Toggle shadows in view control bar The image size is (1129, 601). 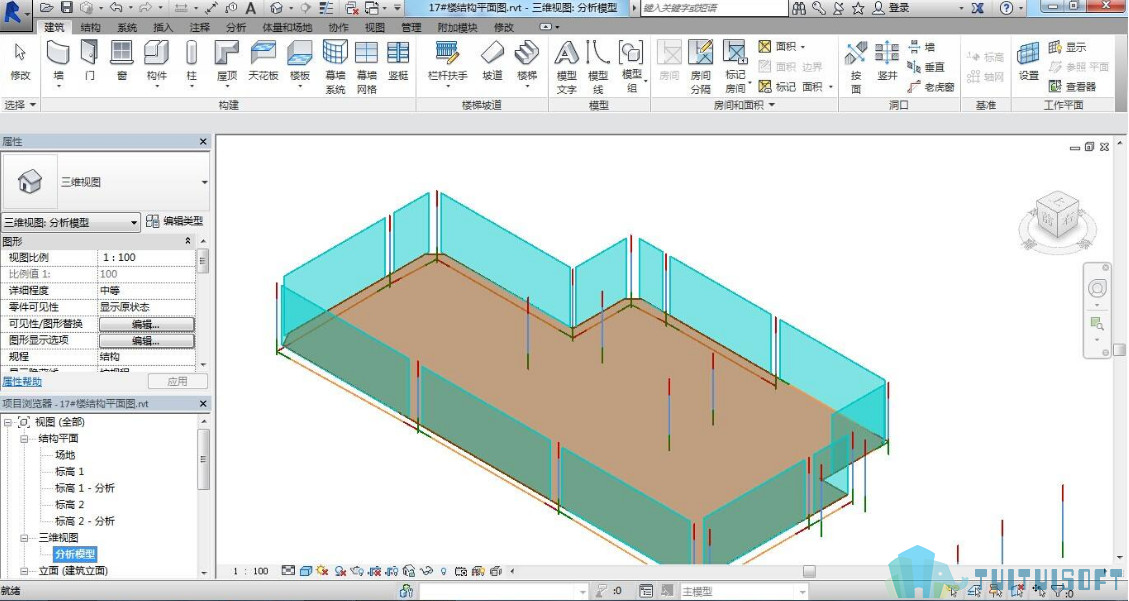tap(340, 571)
